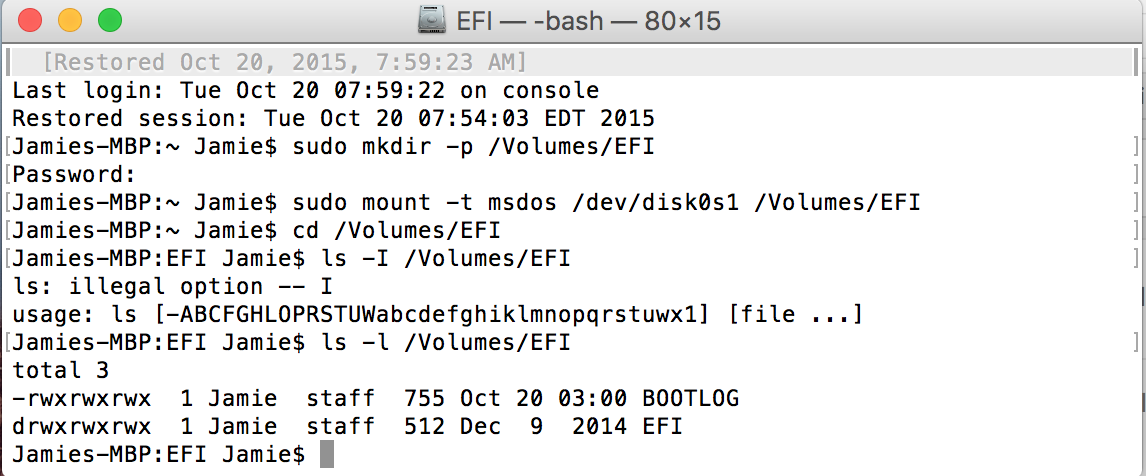Click the 'ls: illegal option -- I' error line
This screenshot has width=1146, height=476.
coord(172,287)
